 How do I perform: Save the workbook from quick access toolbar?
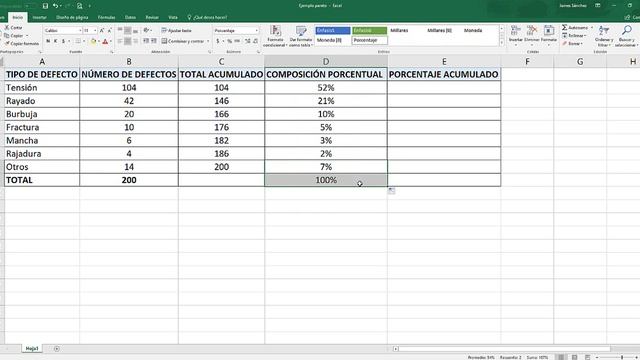pyautogui.click(x=45, y=6)
